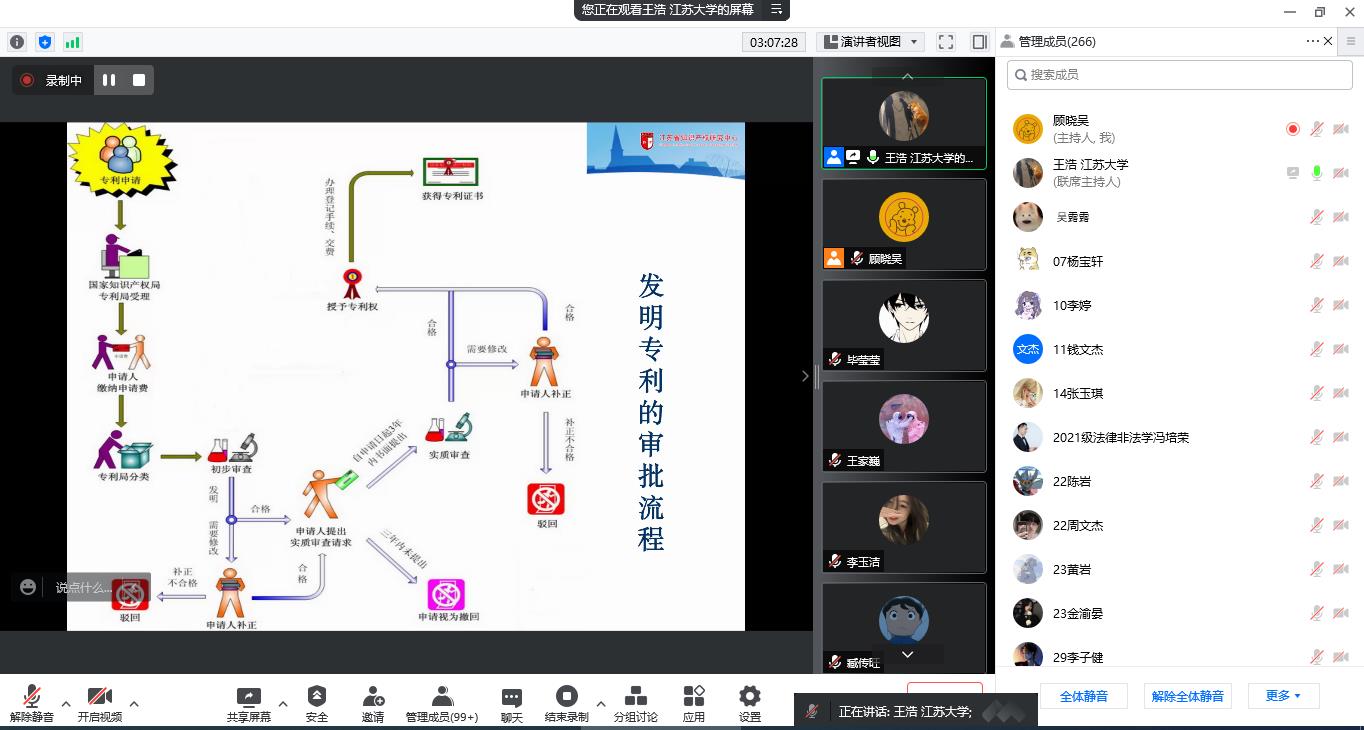1364x730 pixels.
Task: Open the Apps (应用) icon
Action: point(694,697)
